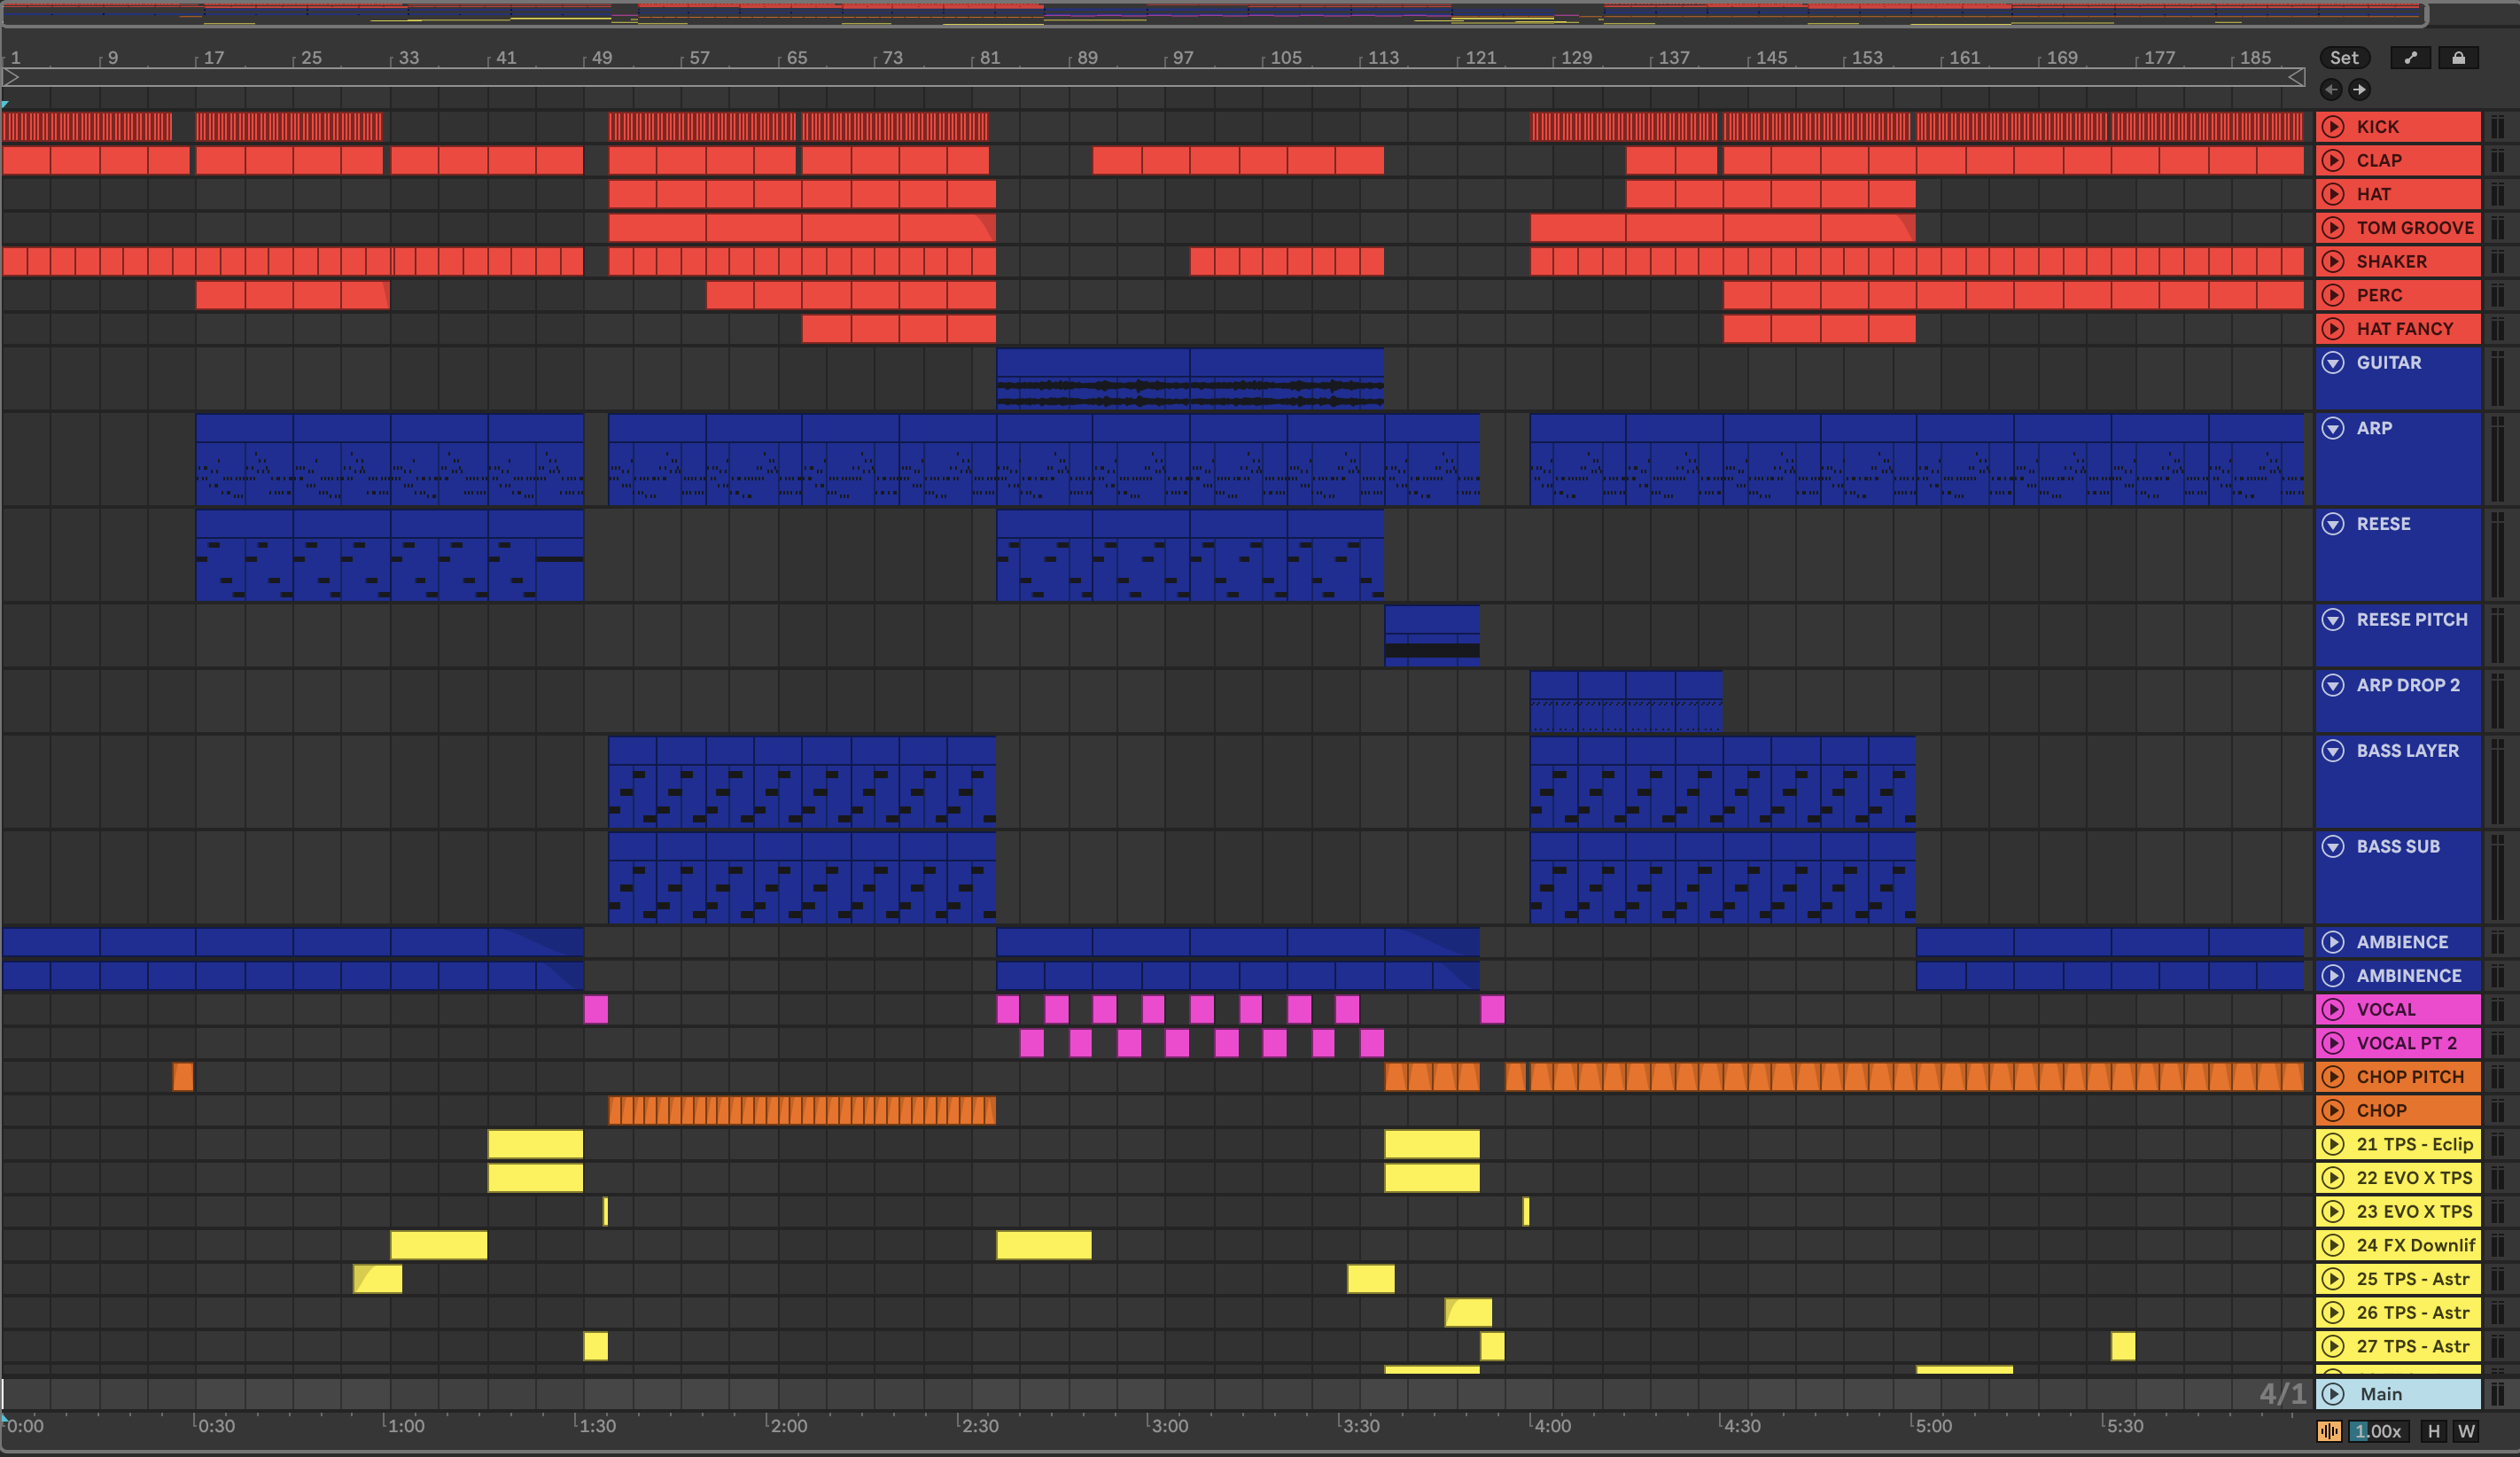Toggle the audio waveform view button
This screenshot has width=2520, height=1457.
tap(2329, 1431)
